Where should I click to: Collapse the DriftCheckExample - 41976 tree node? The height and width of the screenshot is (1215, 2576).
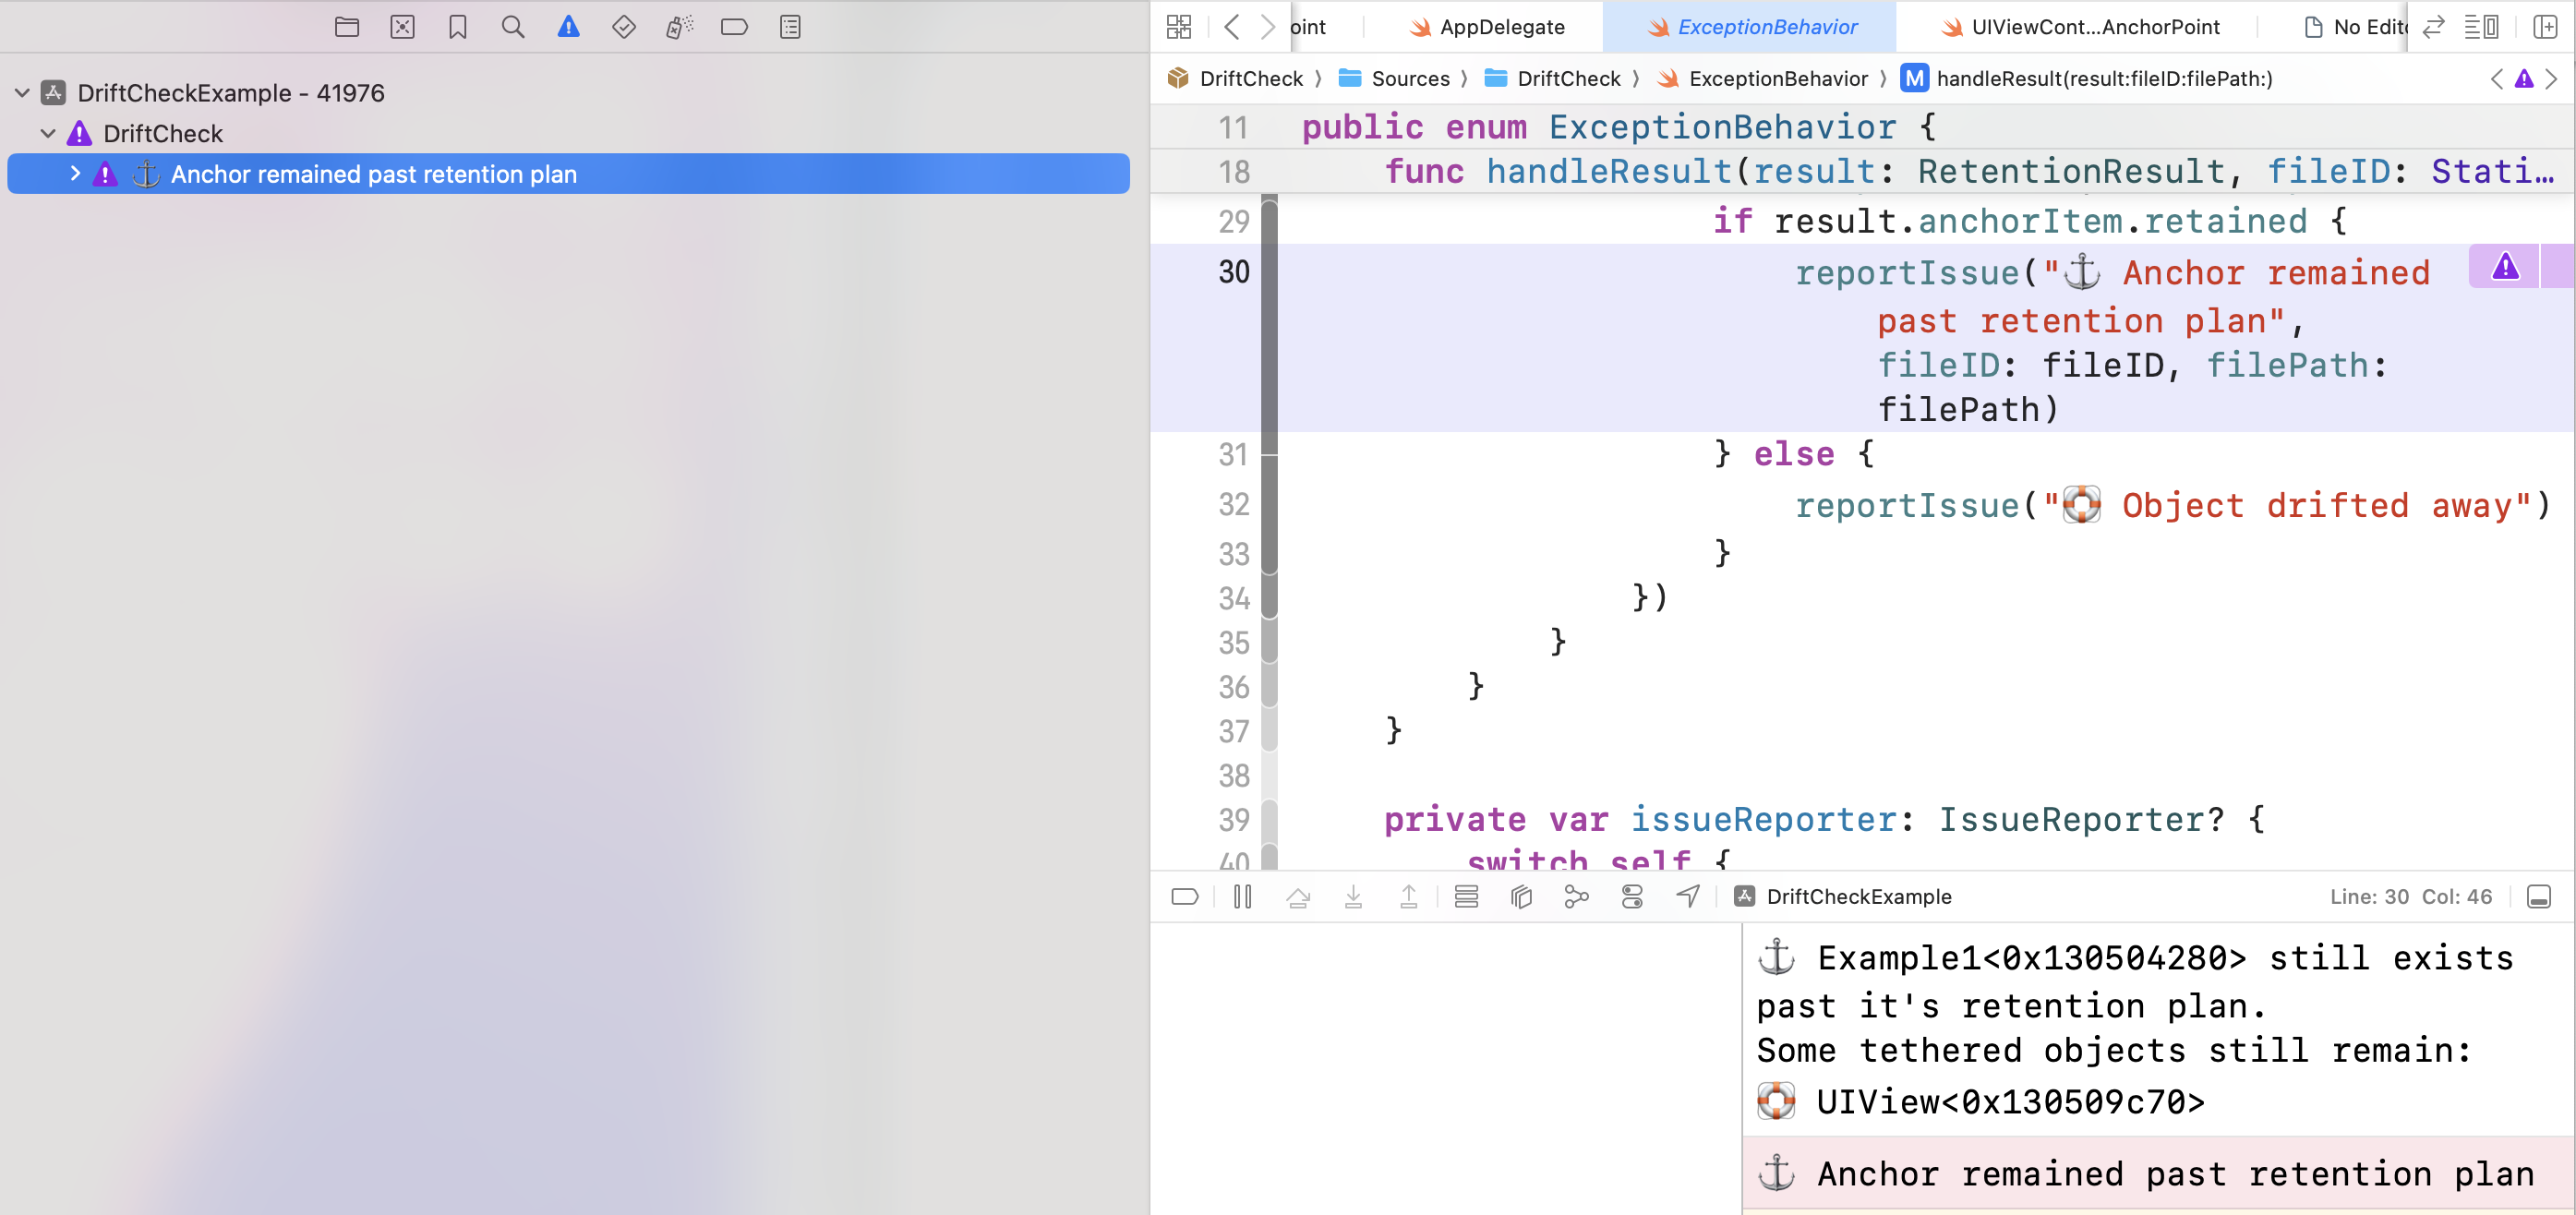tap(22, 93)
